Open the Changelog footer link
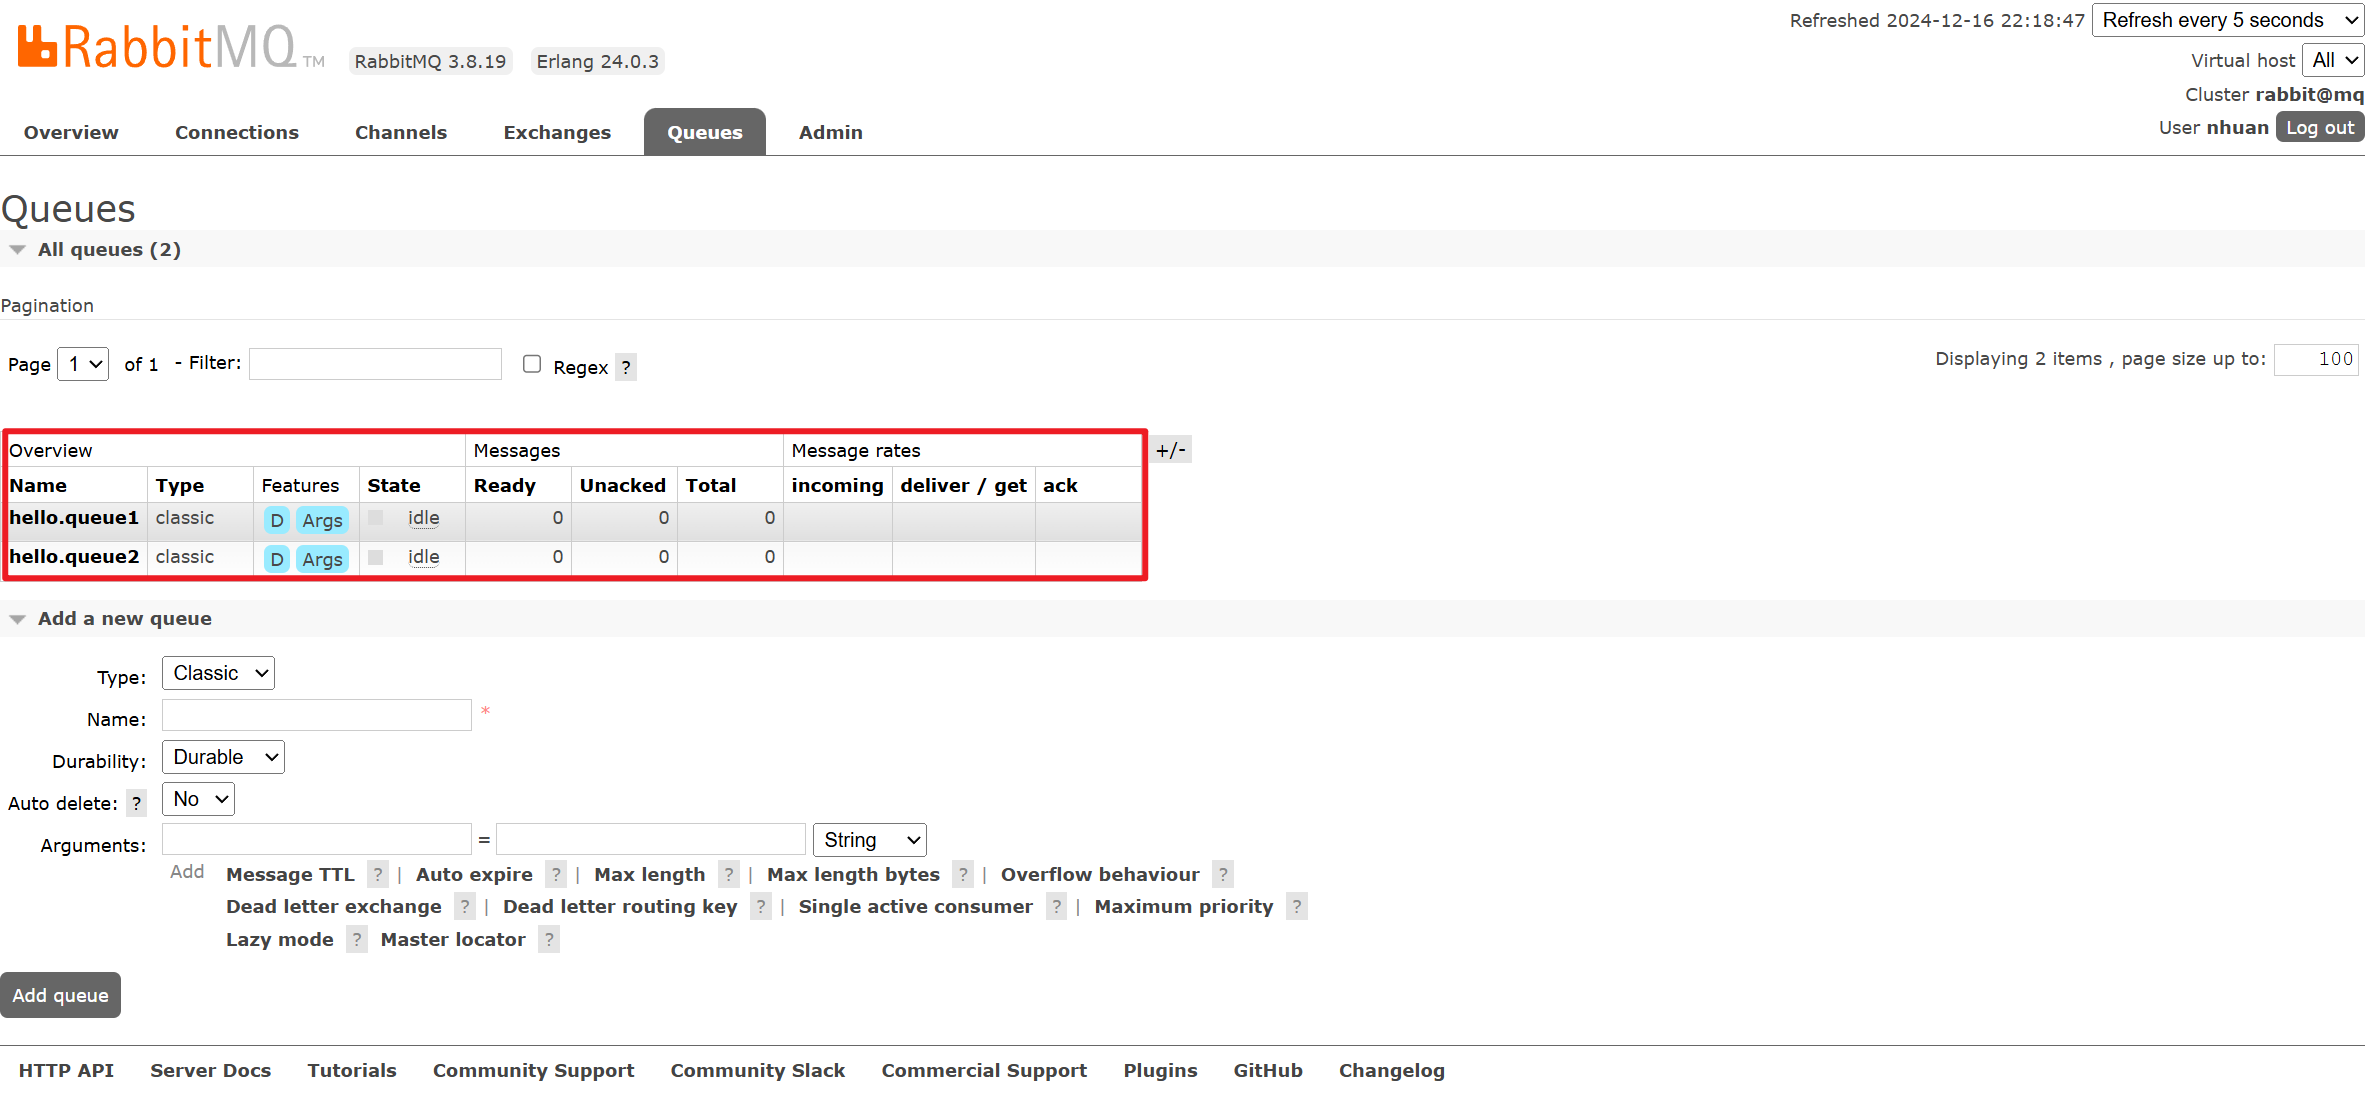This screenshot has width=2365, height=1101. 1392,1070
